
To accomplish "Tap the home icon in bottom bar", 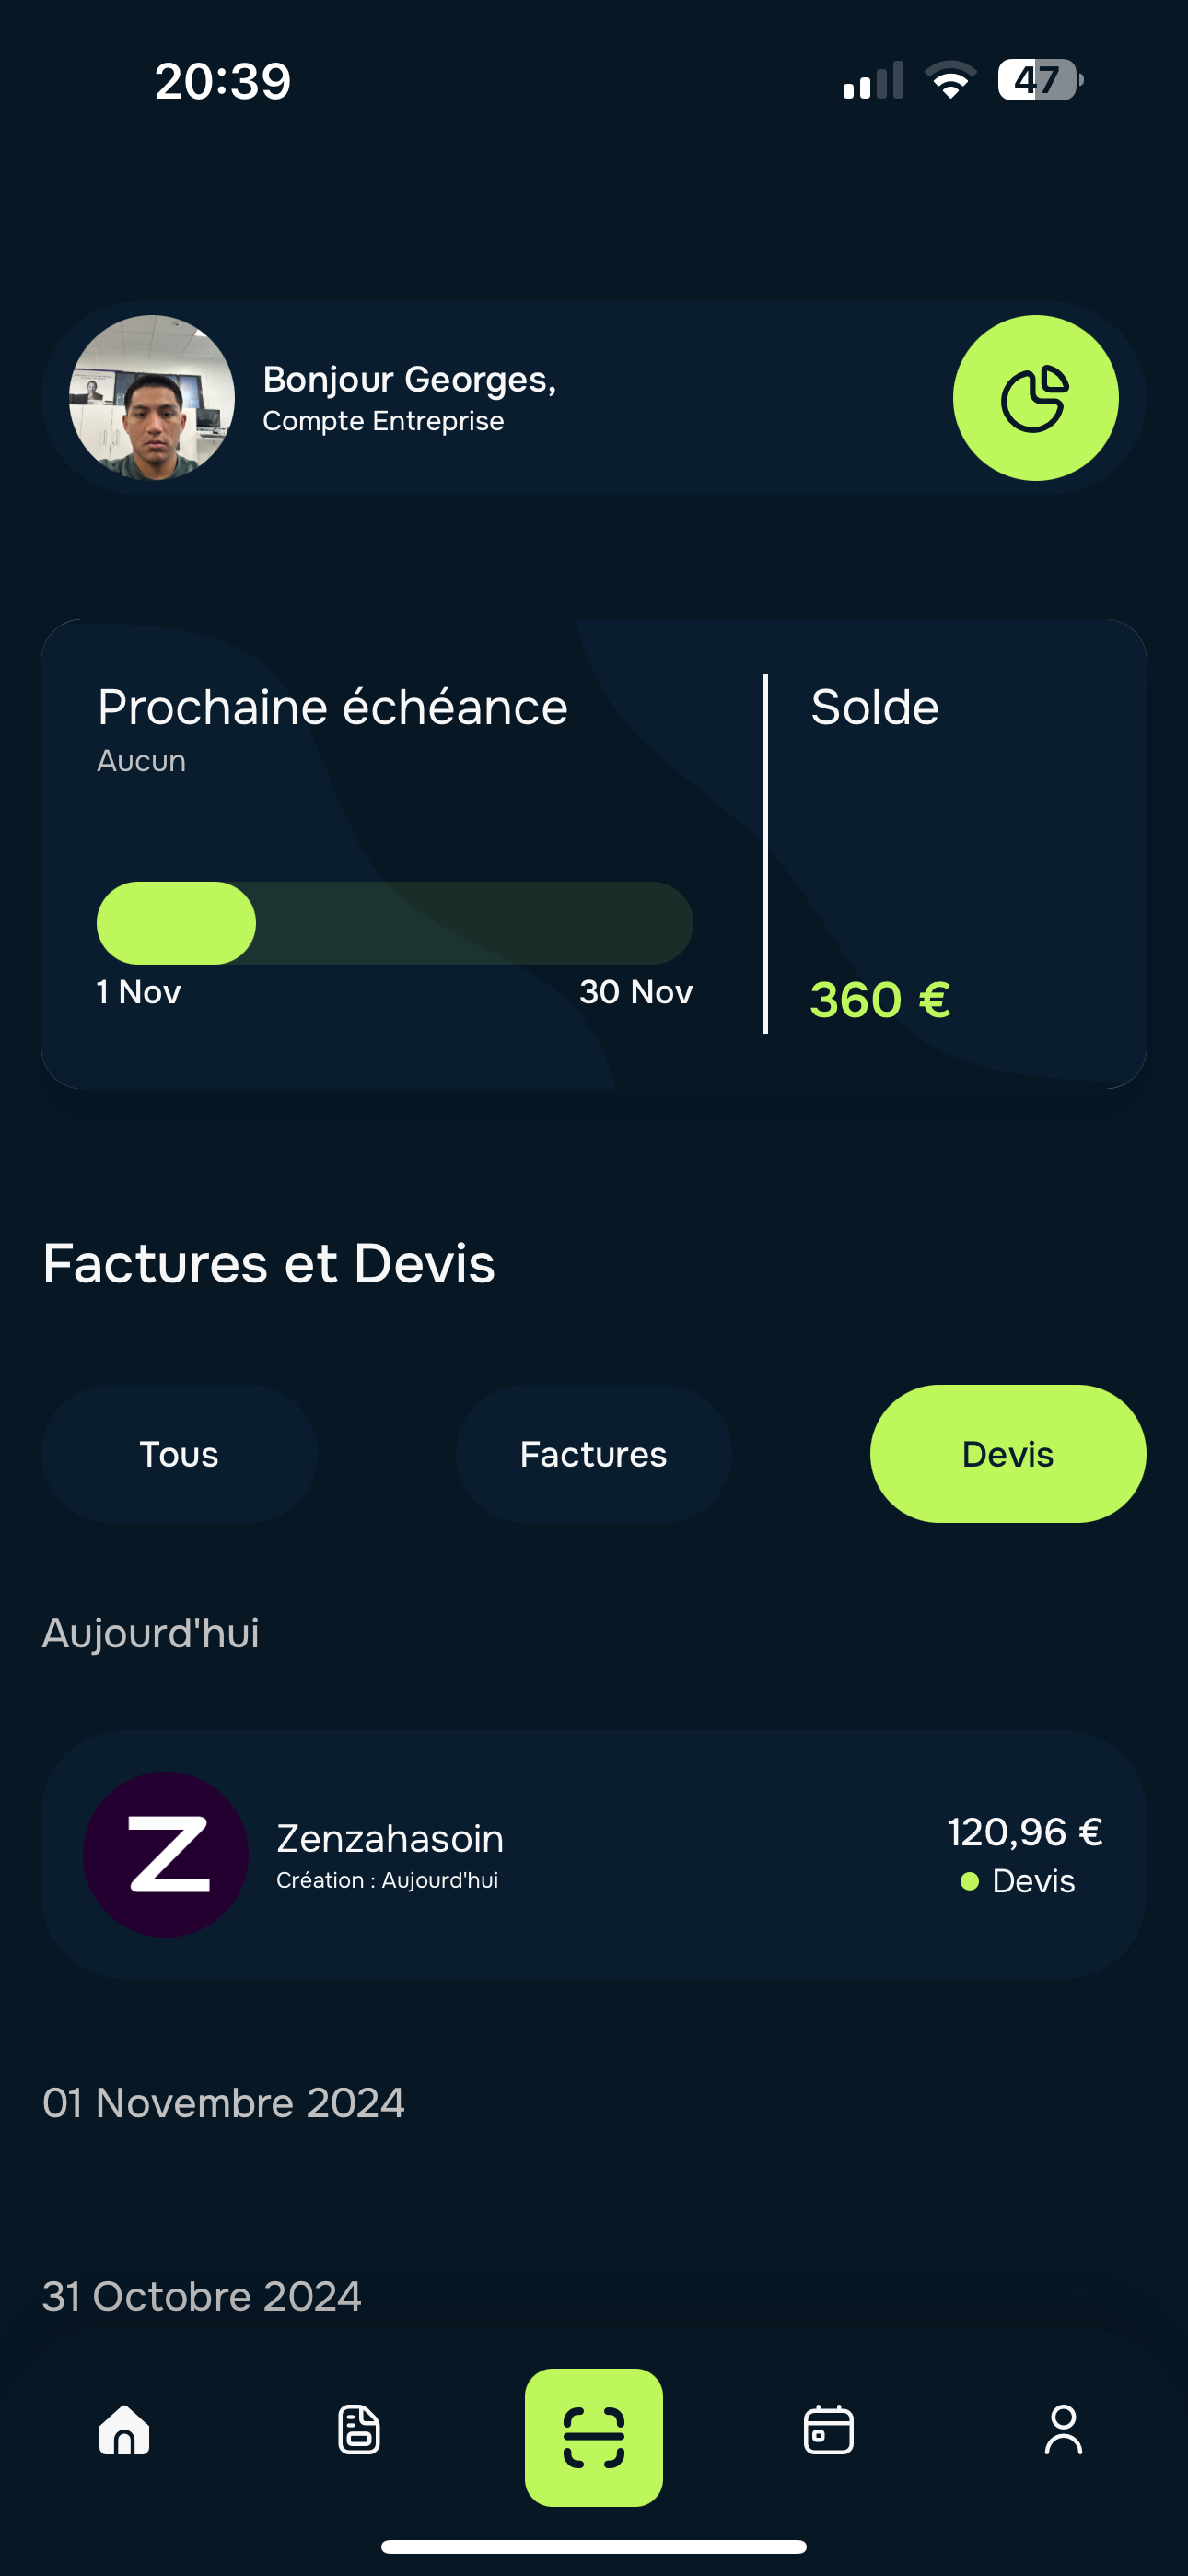I will [x=124, y=2430].
